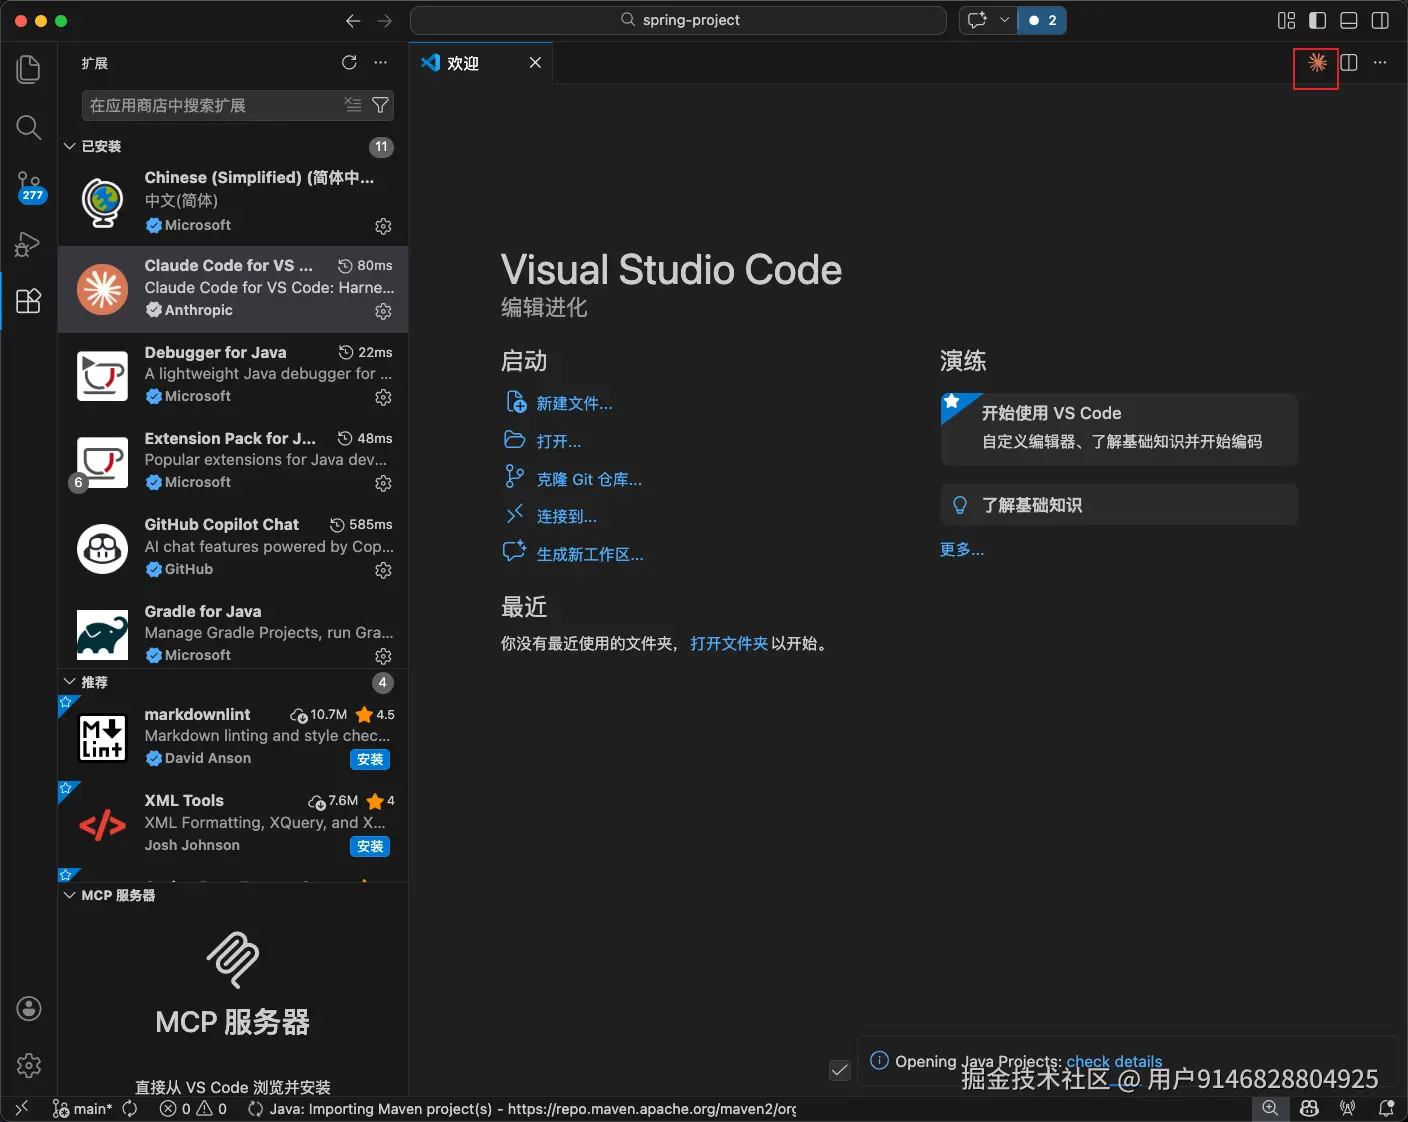Manage the GitHub Copilot Chat gear
Viewport: 1408px width, 1122px height.
point(383,570)
